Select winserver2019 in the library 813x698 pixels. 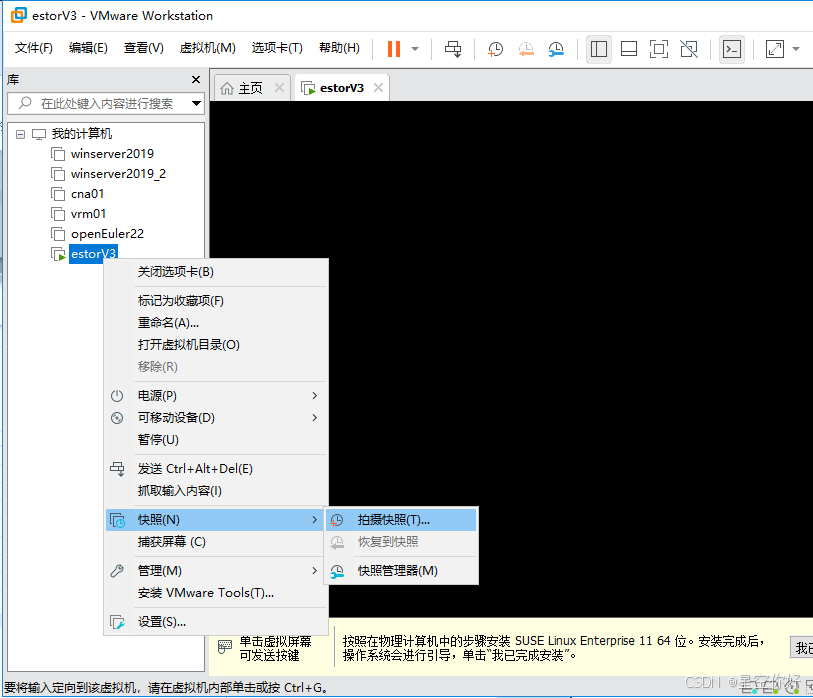[112, 153]
